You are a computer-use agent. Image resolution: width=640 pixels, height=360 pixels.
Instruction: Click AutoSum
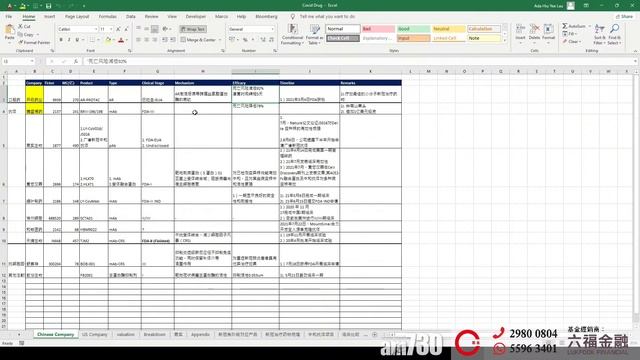click(x=574, y=26)
